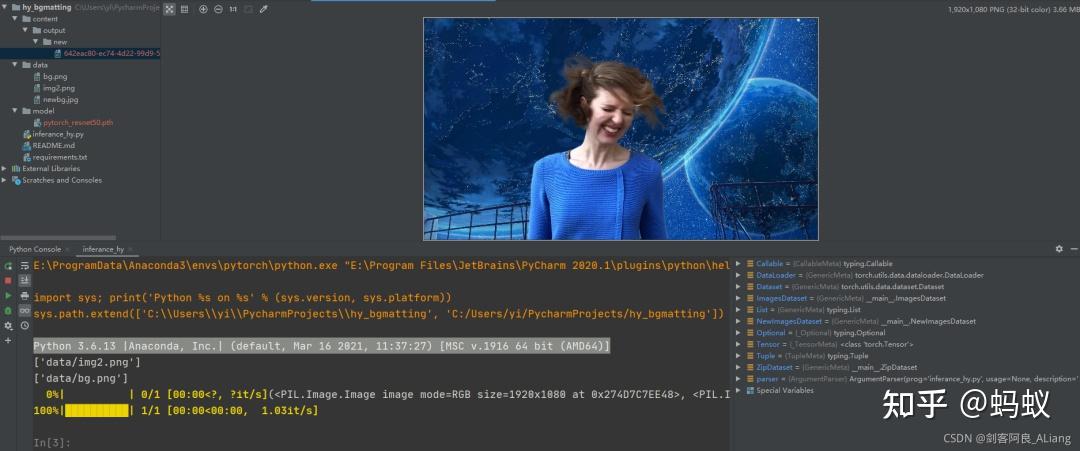Open img2.png in the project tree
Screen dimensions: 1080x451
coord(59,88)
